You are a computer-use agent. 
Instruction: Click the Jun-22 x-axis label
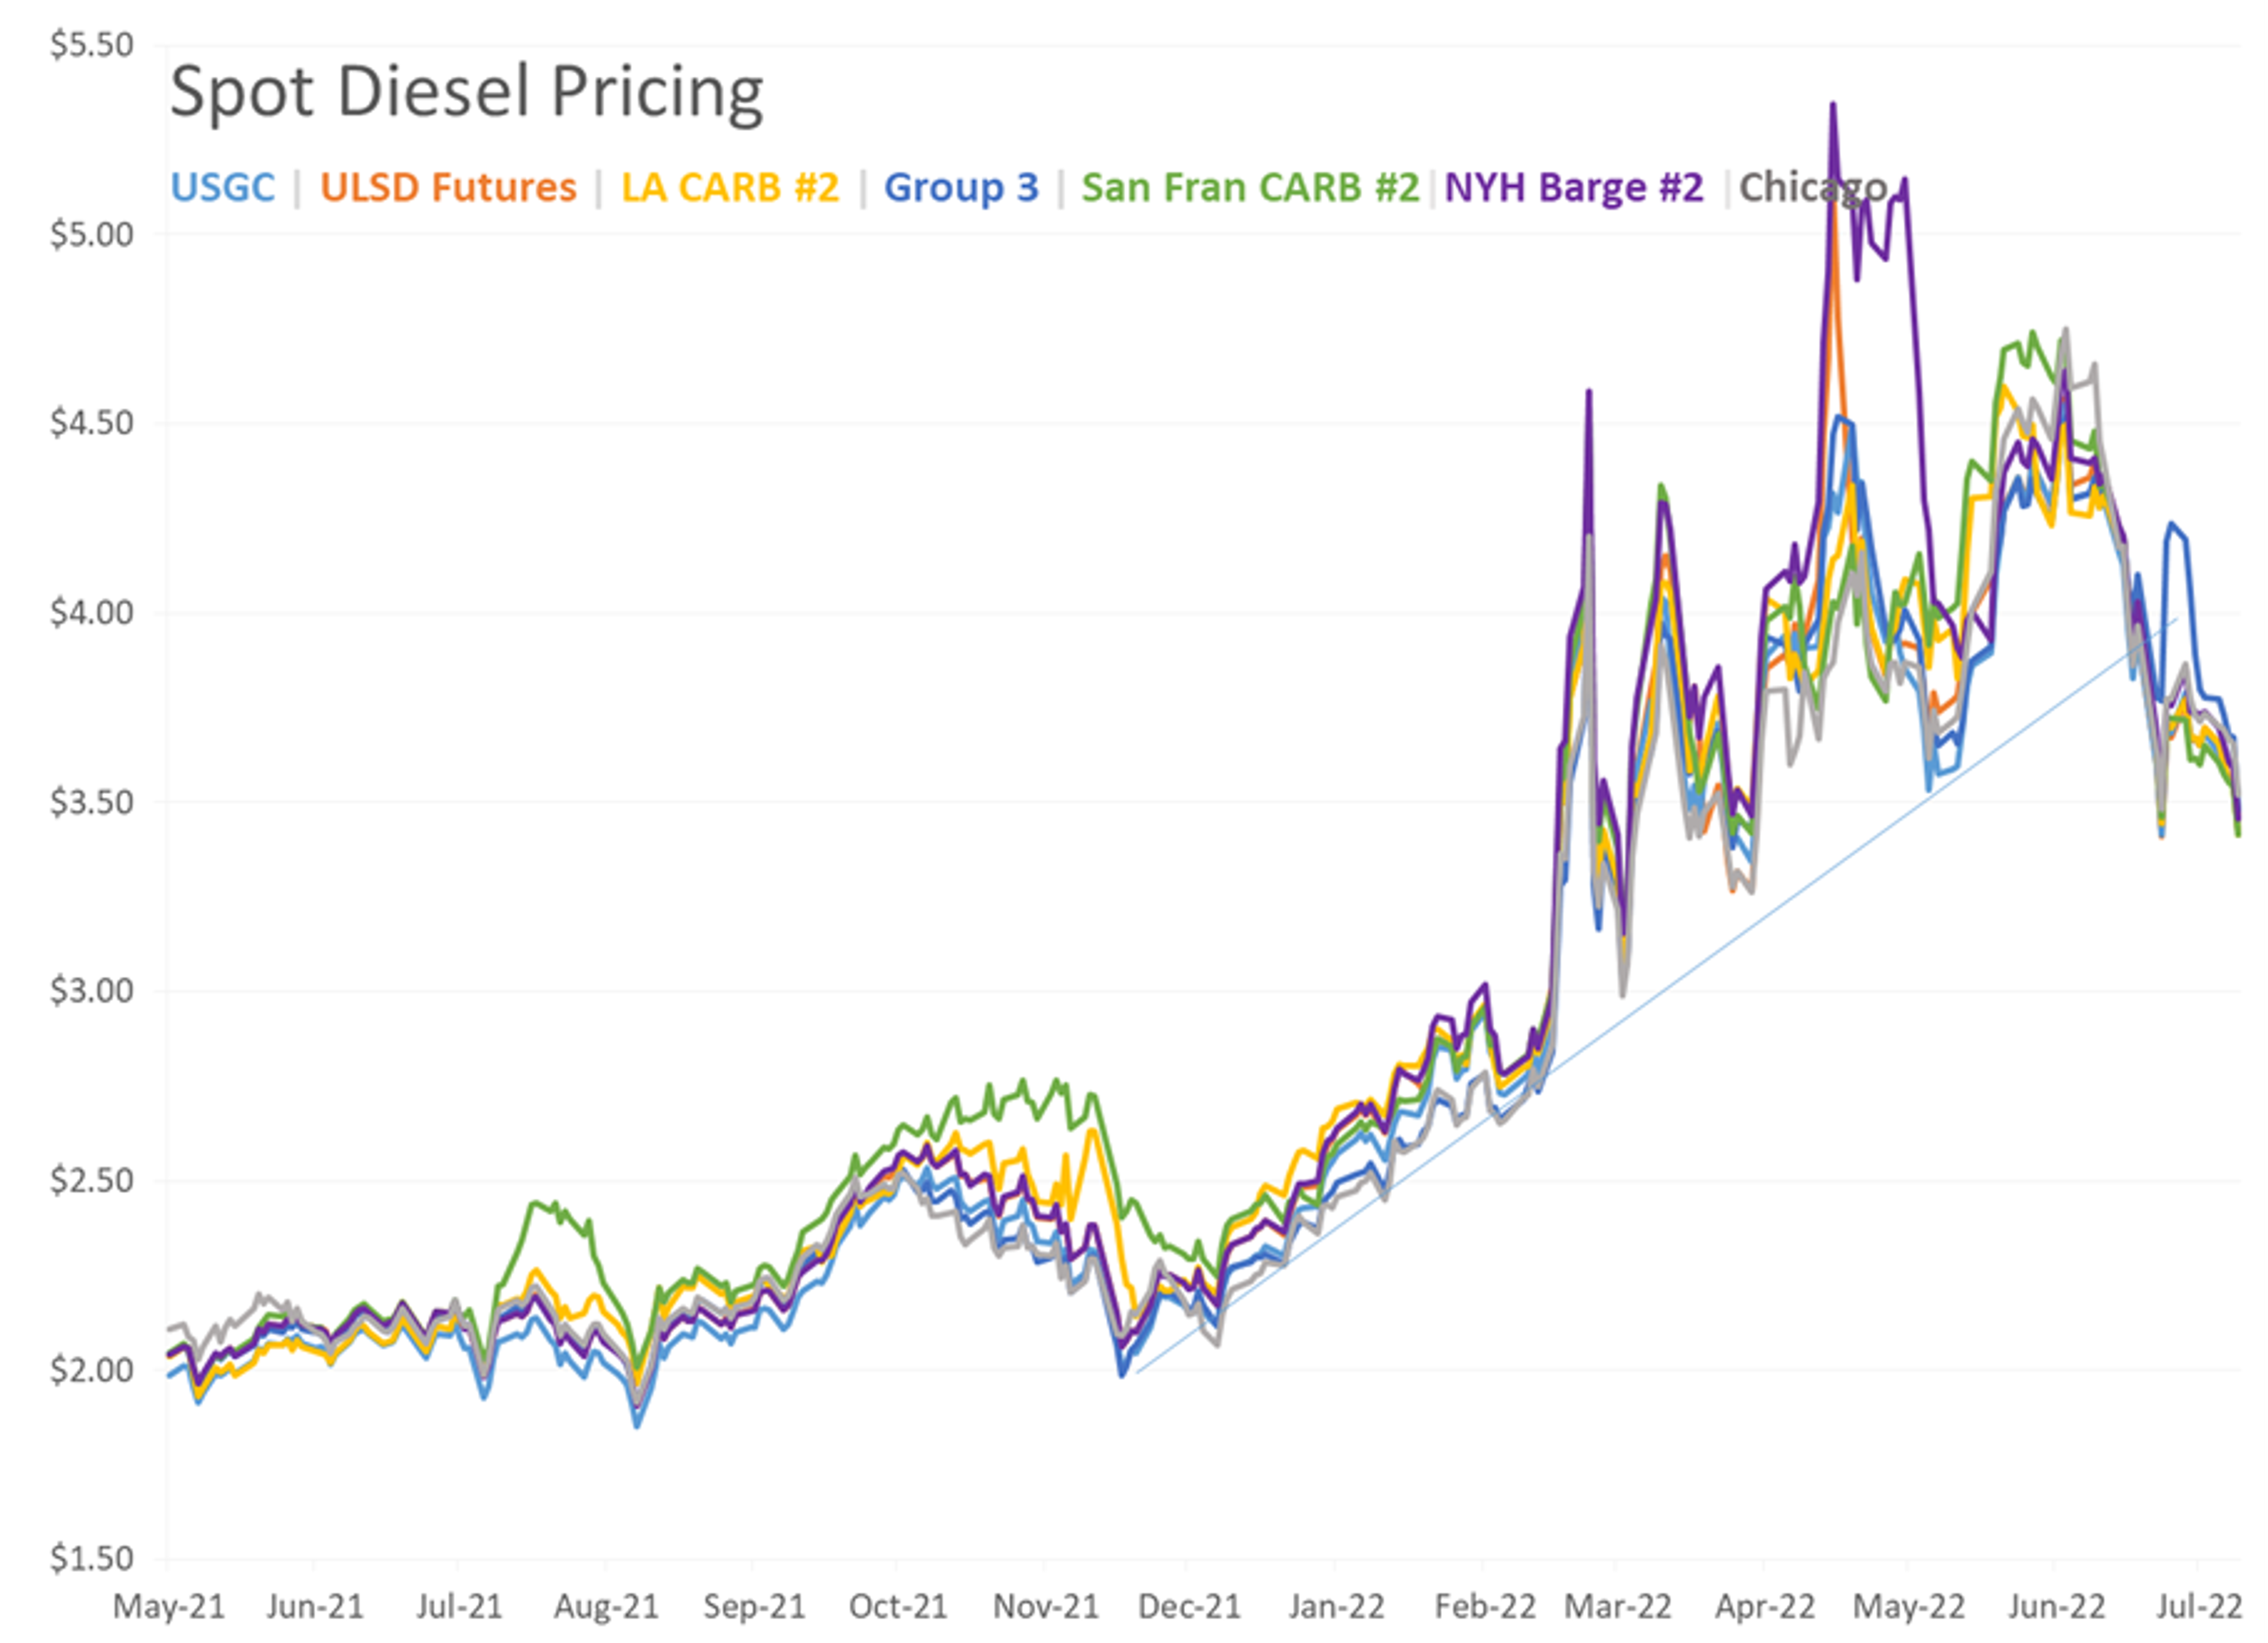pos(2056,1607)
